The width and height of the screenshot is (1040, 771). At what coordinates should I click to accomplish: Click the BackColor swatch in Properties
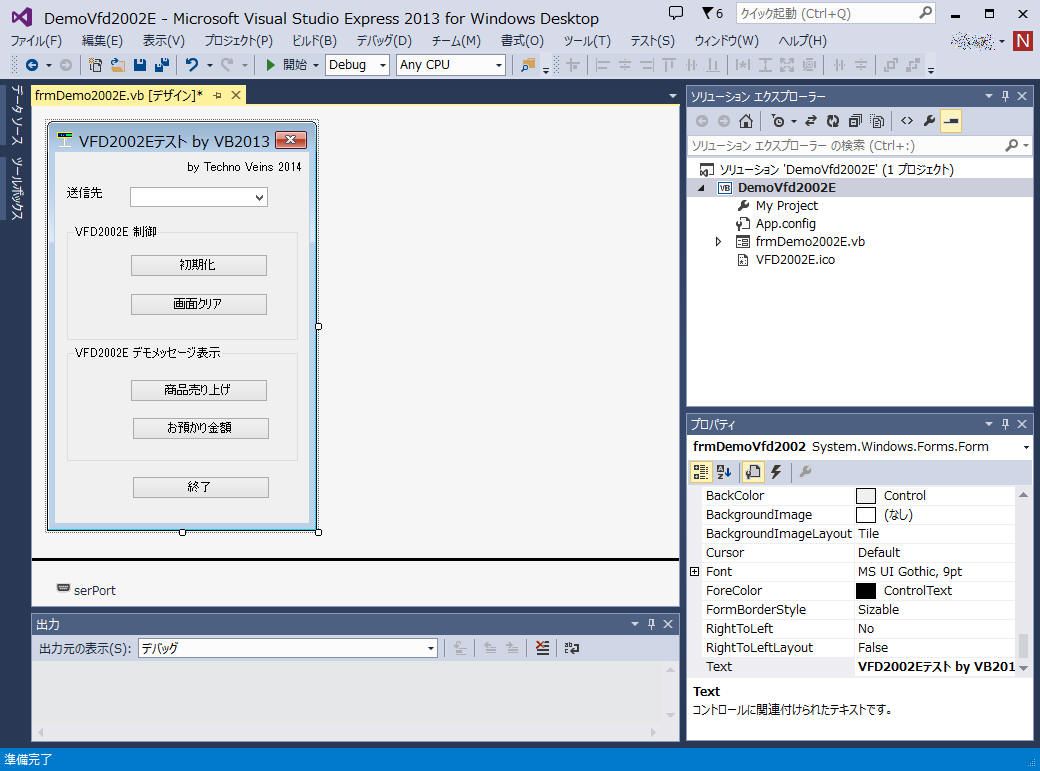click(x=866, y=496)
